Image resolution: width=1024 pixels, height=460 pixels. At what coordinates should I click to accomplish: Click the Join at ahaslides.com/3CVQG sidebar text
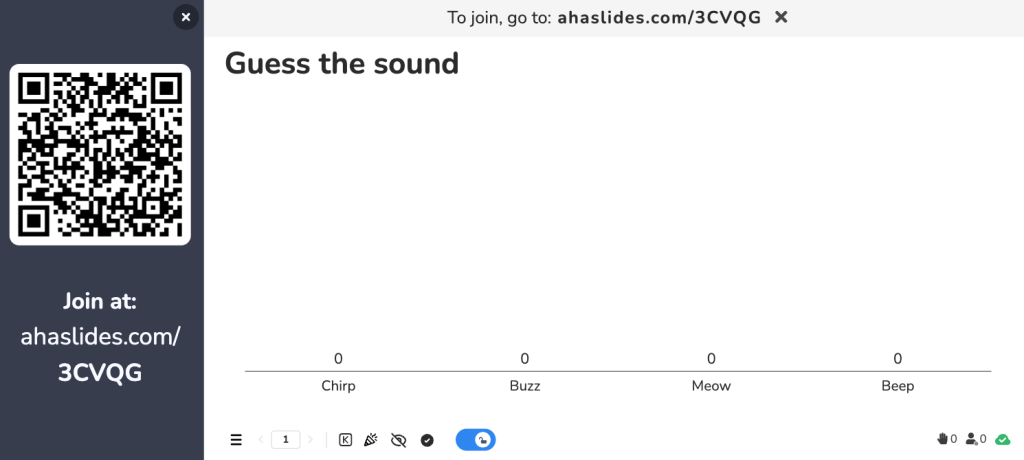tap(100, 337)
